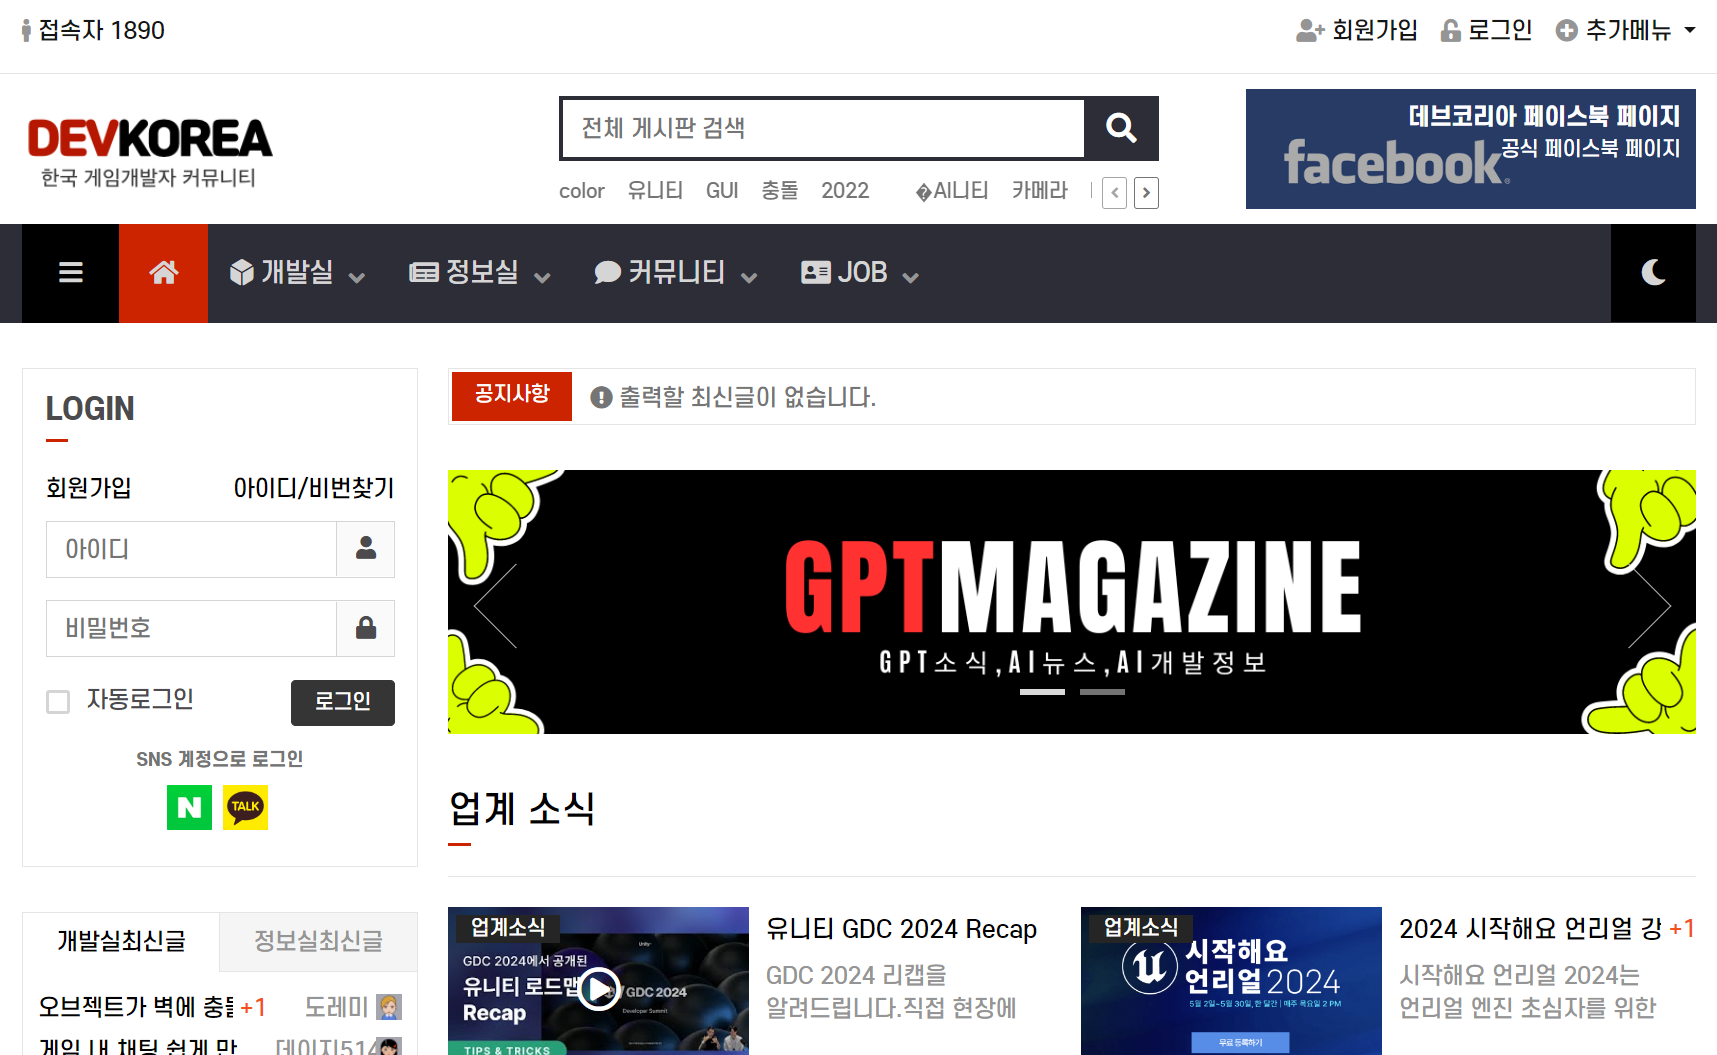Viewport: 1717px width, 1055px height.
Task: Open the hamburger menu icon
Action: click(x=71, y=273)
